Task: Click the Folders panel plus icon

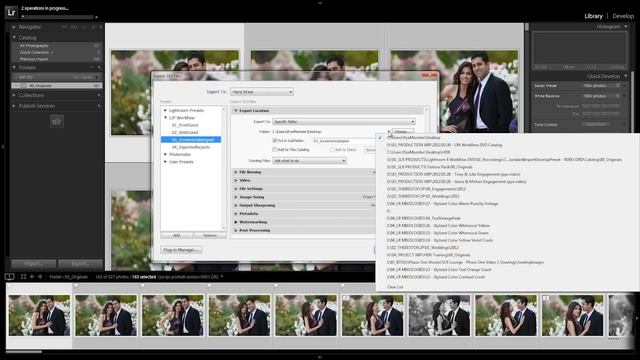Action: tap(99, 67)
